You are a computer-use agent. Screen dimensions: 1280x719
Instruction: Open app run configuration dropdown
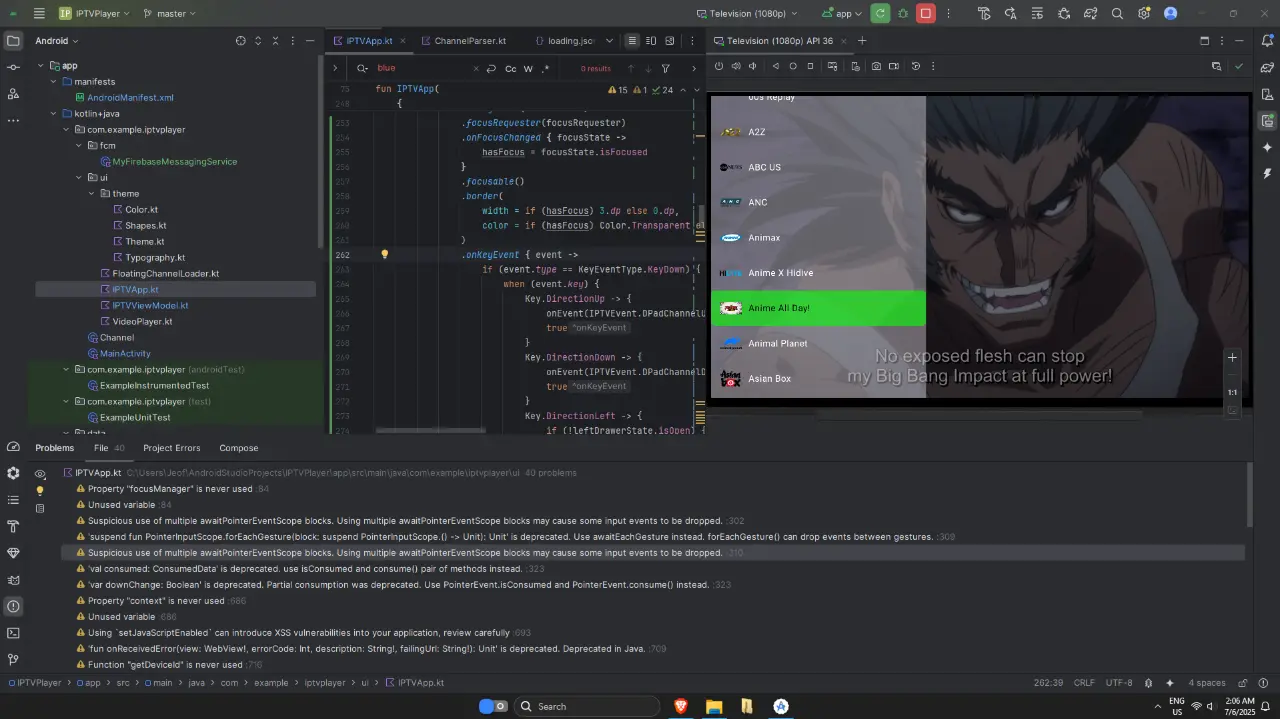[x=841, y=14]
